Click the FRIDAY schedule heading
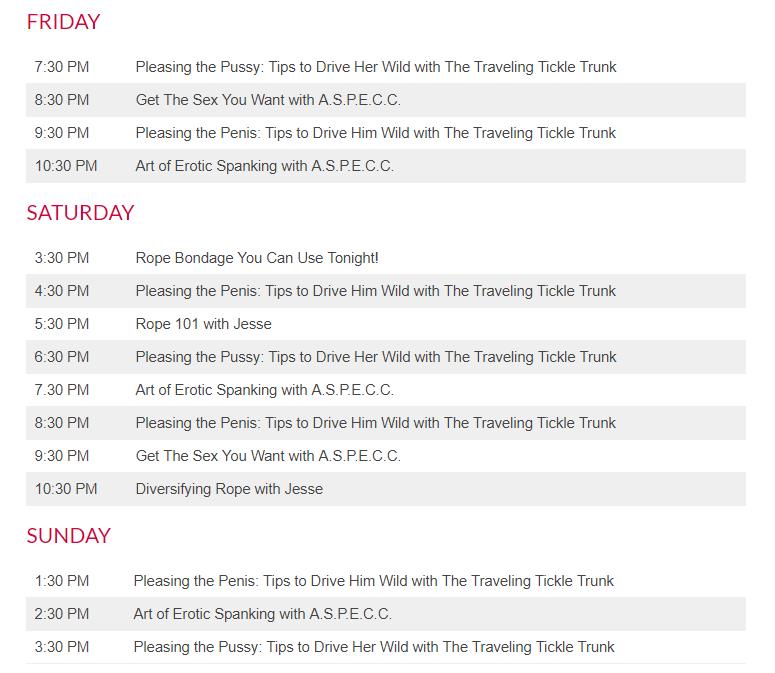Viewport: 775px width, 673px height. click(63, 21)
